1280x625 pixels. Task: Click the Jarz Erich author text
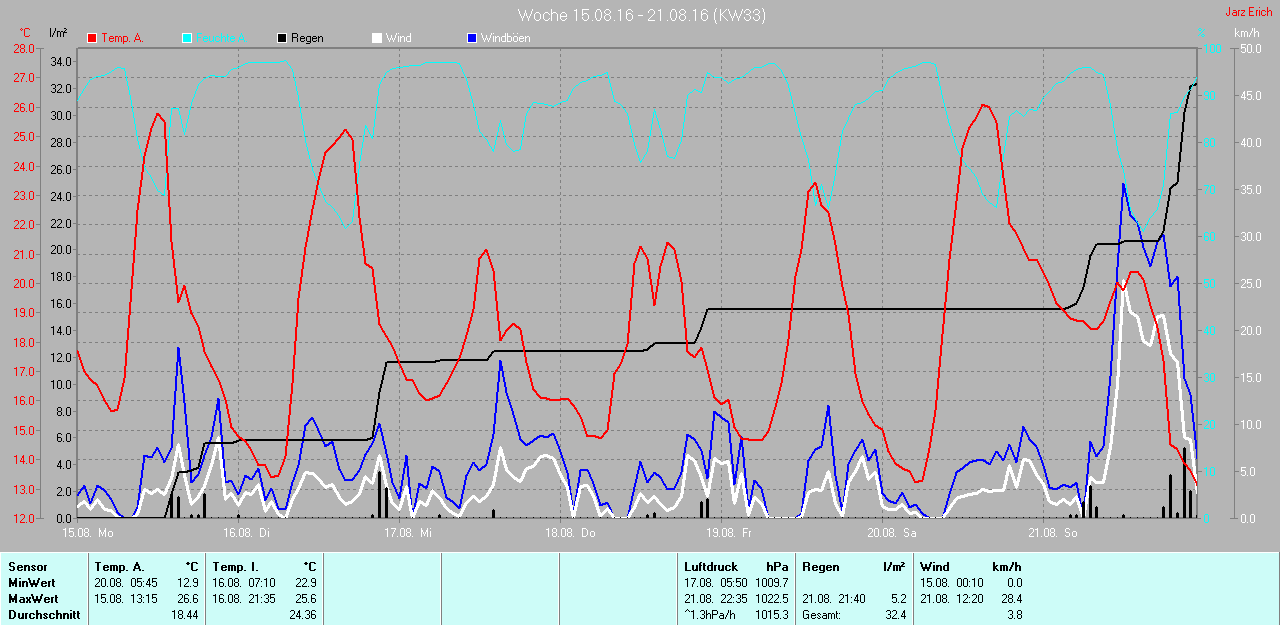coord(1249,12)
